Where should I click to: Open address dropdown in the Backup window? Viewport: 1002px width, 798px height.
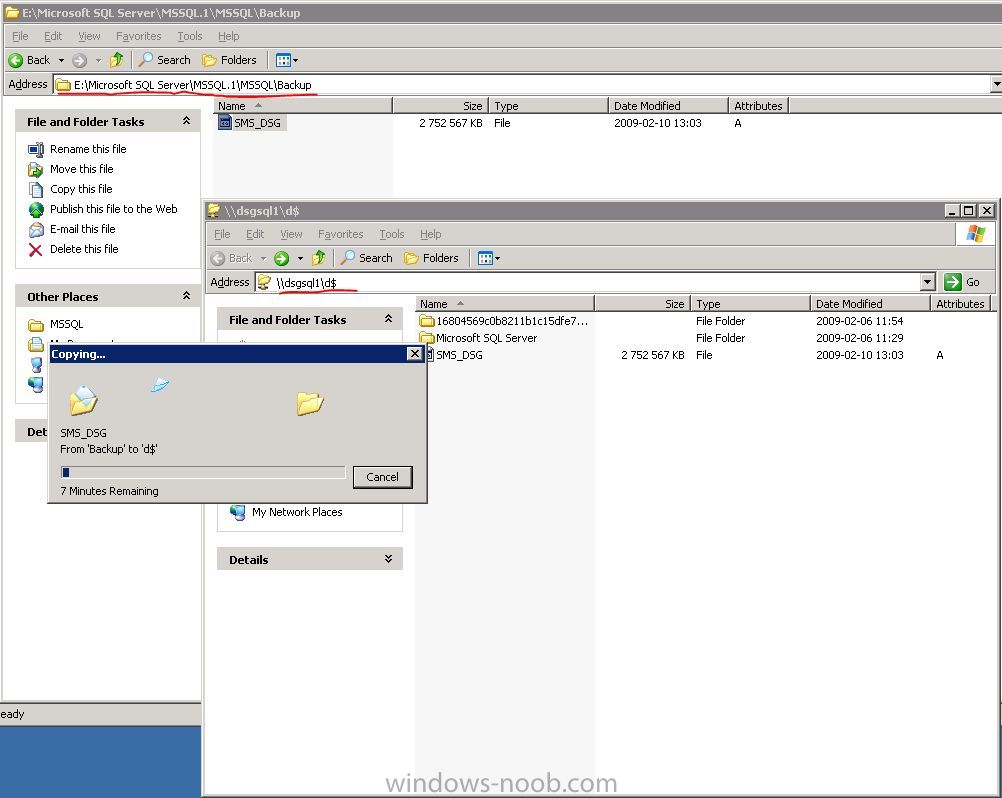[x=996, y=84]
